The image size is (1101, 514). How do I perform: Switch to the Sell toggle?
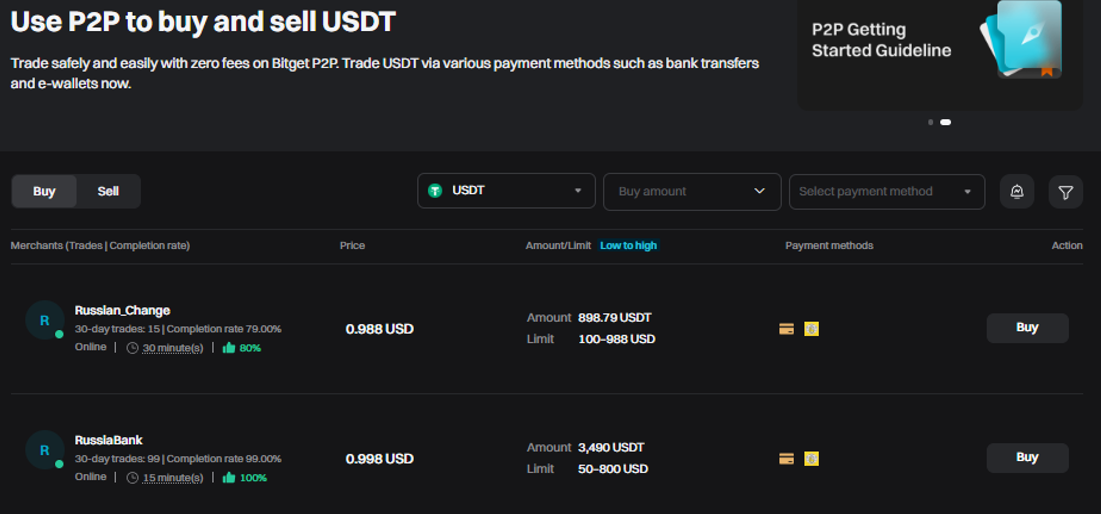tap(108, 191)
